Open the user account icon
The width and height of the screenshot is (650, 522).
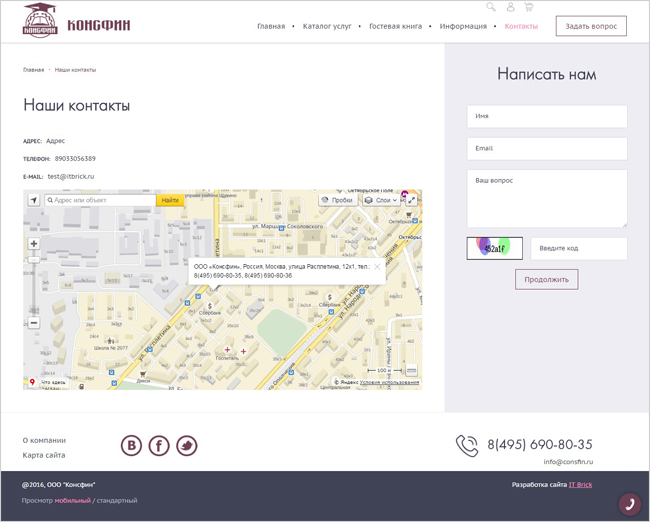(511, 7)
